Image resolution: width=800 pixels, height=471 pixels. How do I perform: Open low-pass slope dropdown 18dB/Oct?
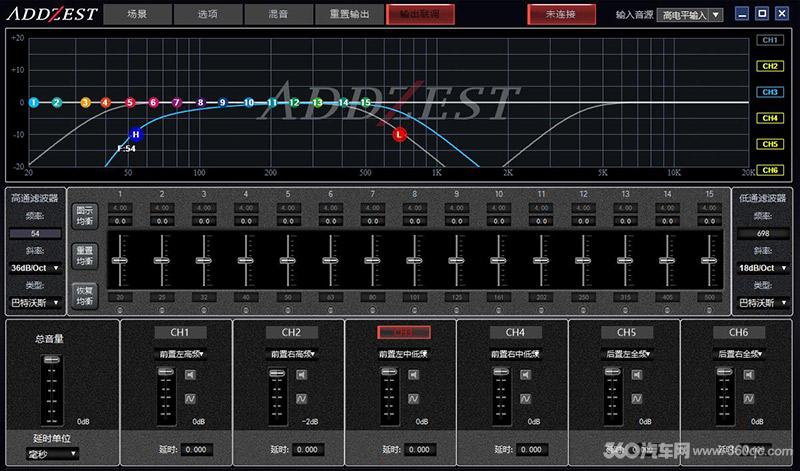(763, 268)
